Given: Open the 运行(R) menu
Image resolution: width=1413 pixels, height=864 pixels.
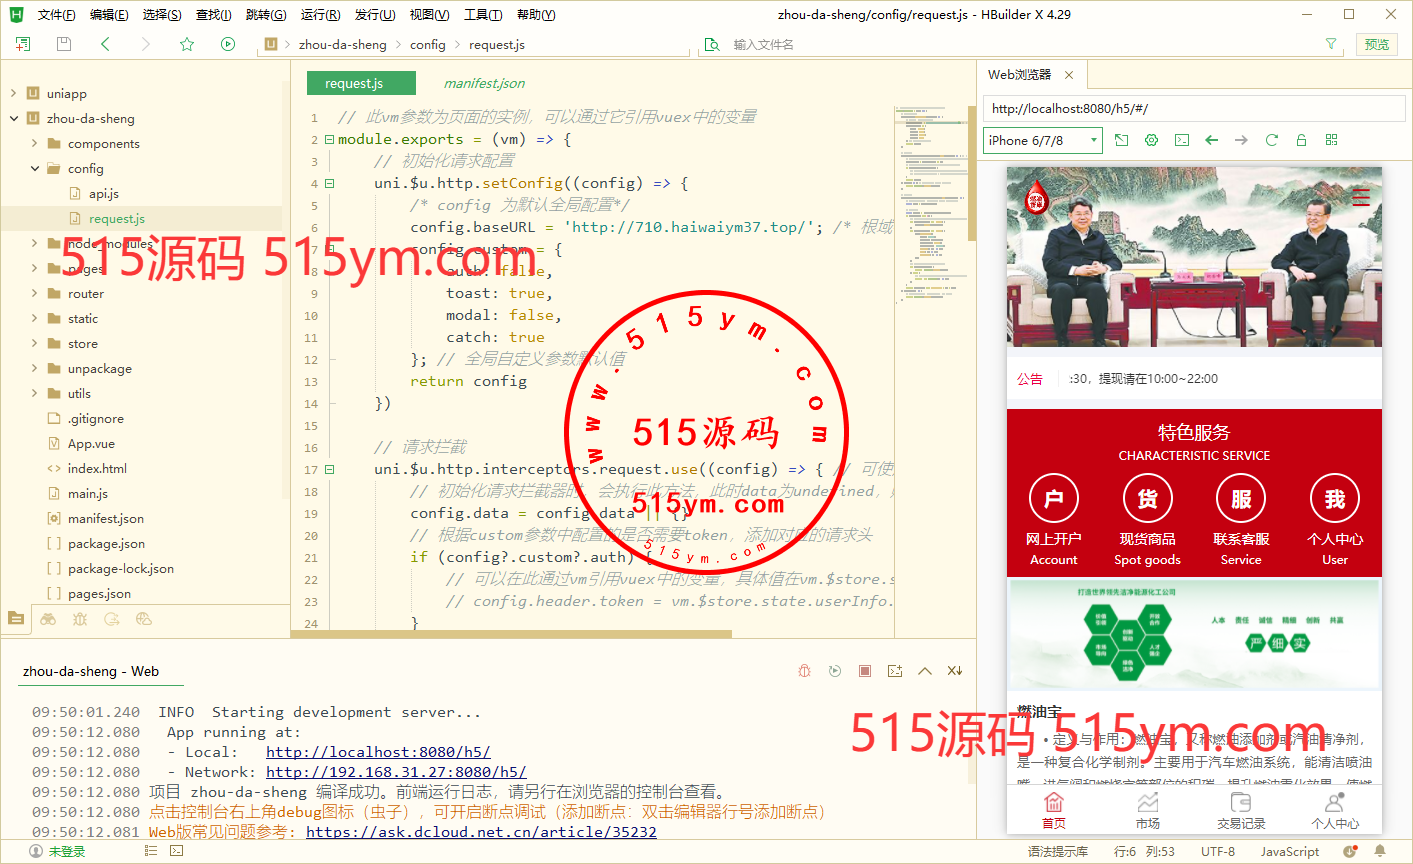Looking at the screenshot, I should click(x=320, y=14).
